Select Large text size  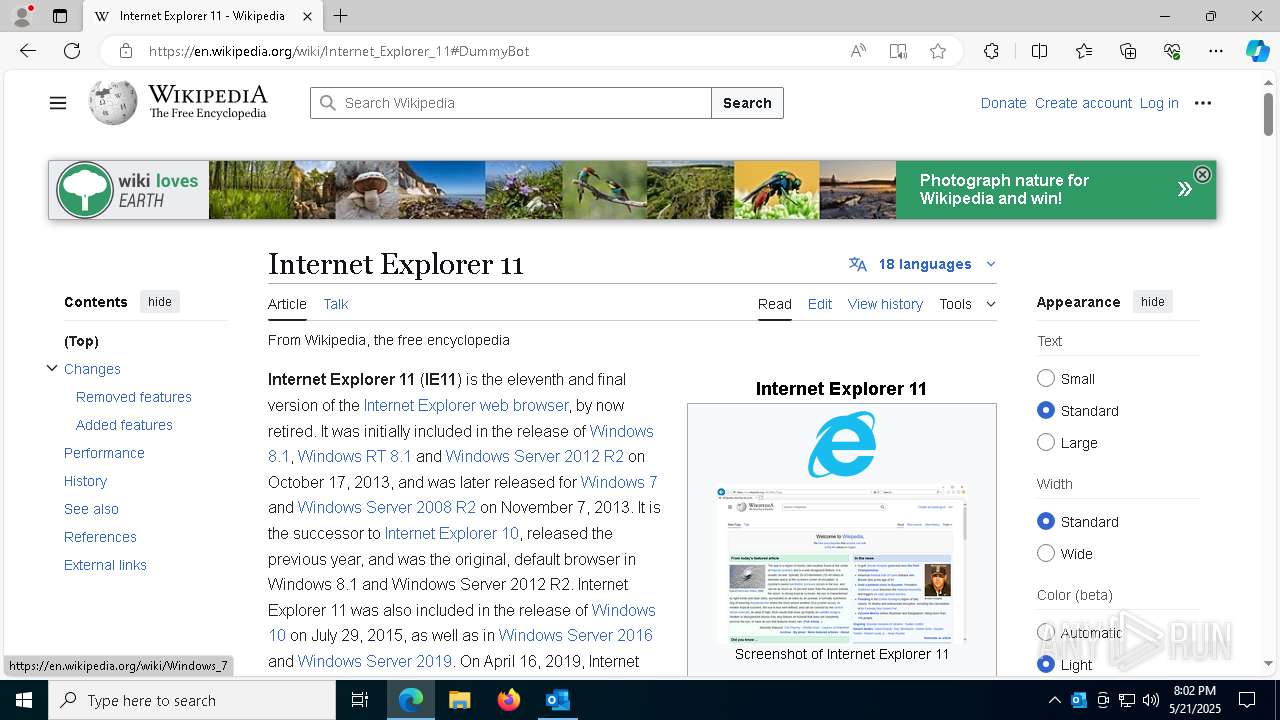click(1046, 442)
